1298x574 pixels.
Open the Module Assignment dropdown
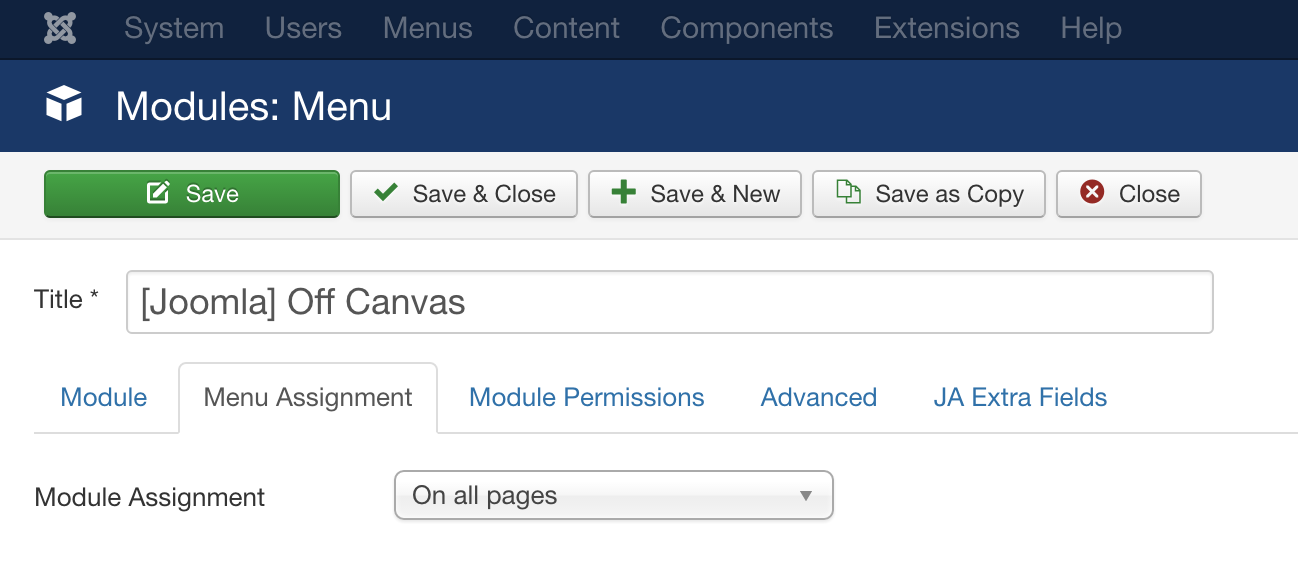[614, 496]
